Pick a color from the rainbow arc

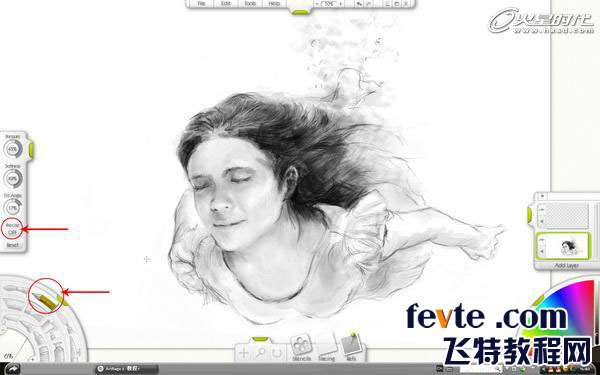(574, 298)
